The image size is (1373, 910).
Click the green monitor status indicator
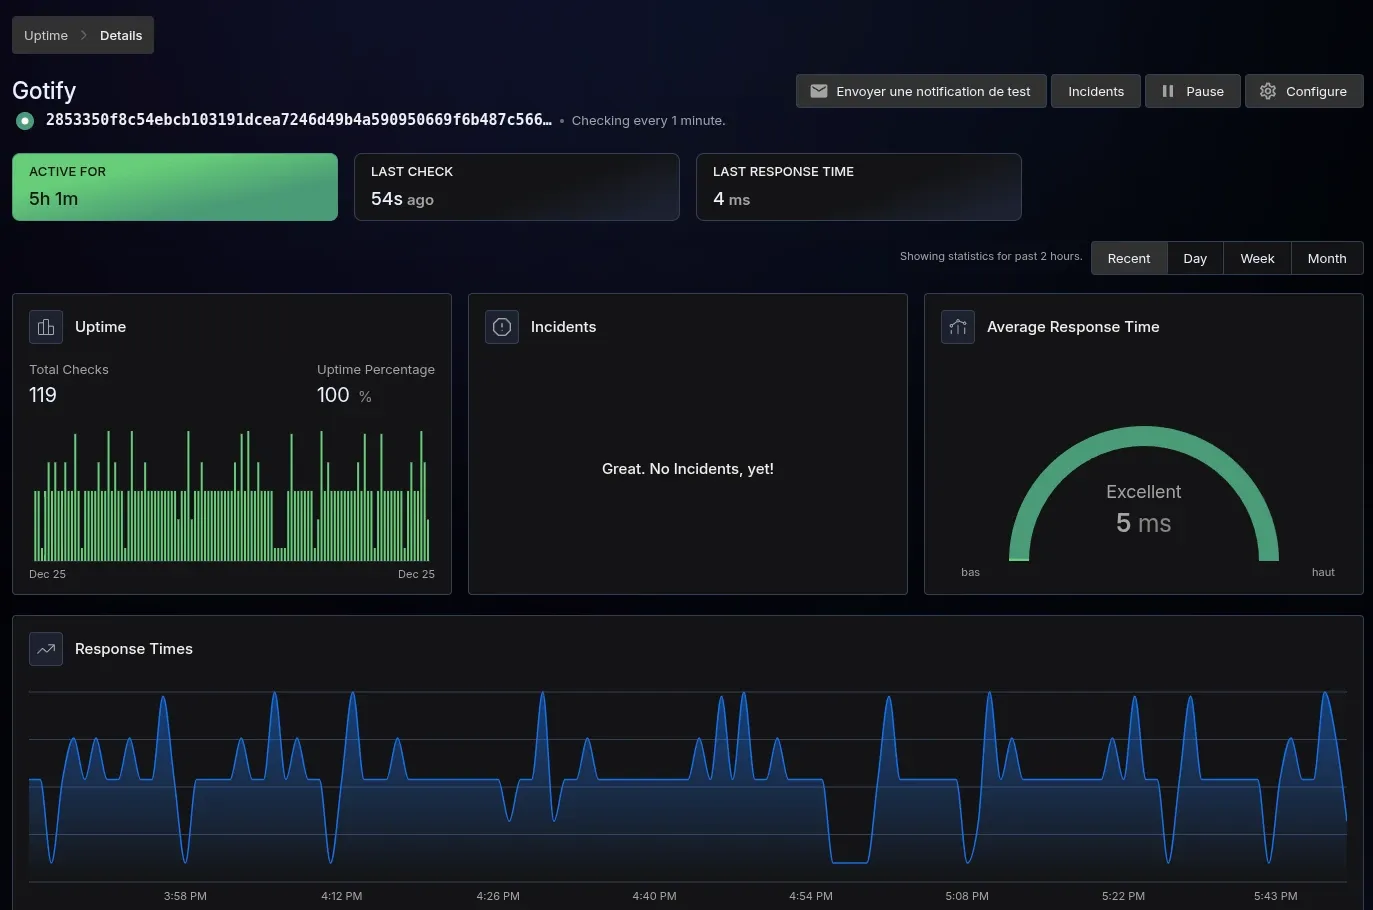[25, 121]
